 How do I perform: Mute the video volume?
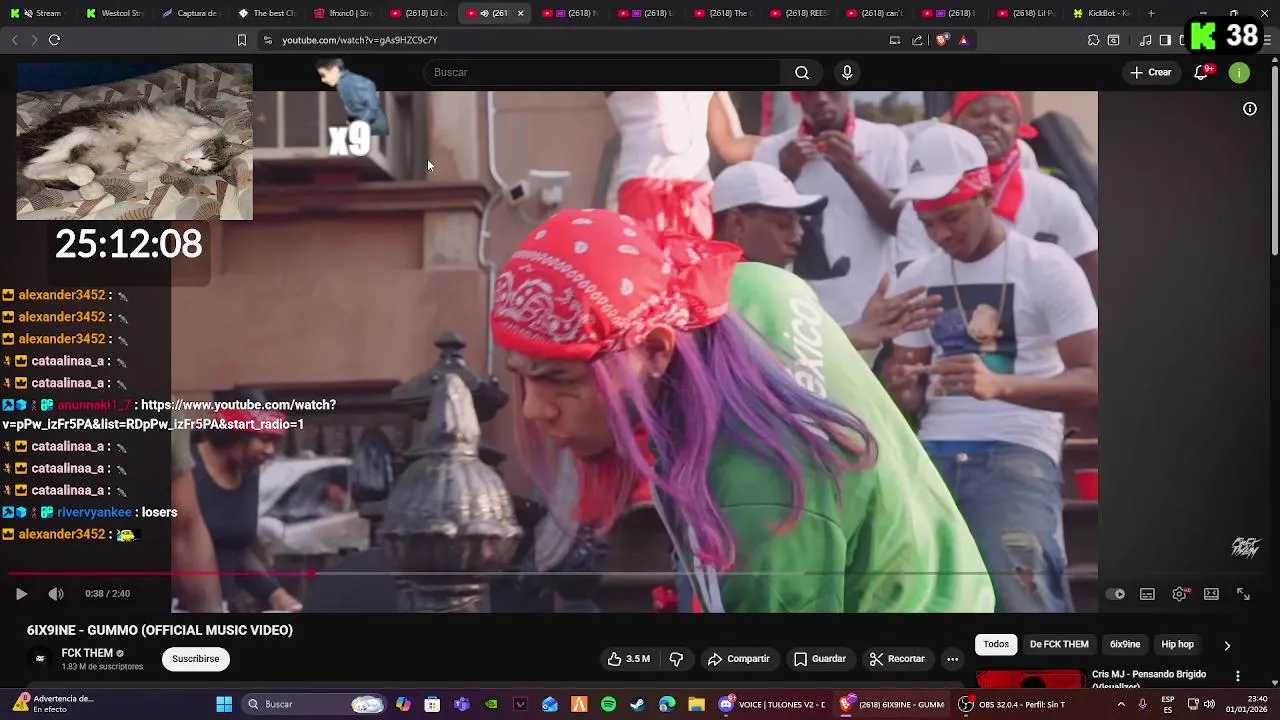[x=56, y=594]
